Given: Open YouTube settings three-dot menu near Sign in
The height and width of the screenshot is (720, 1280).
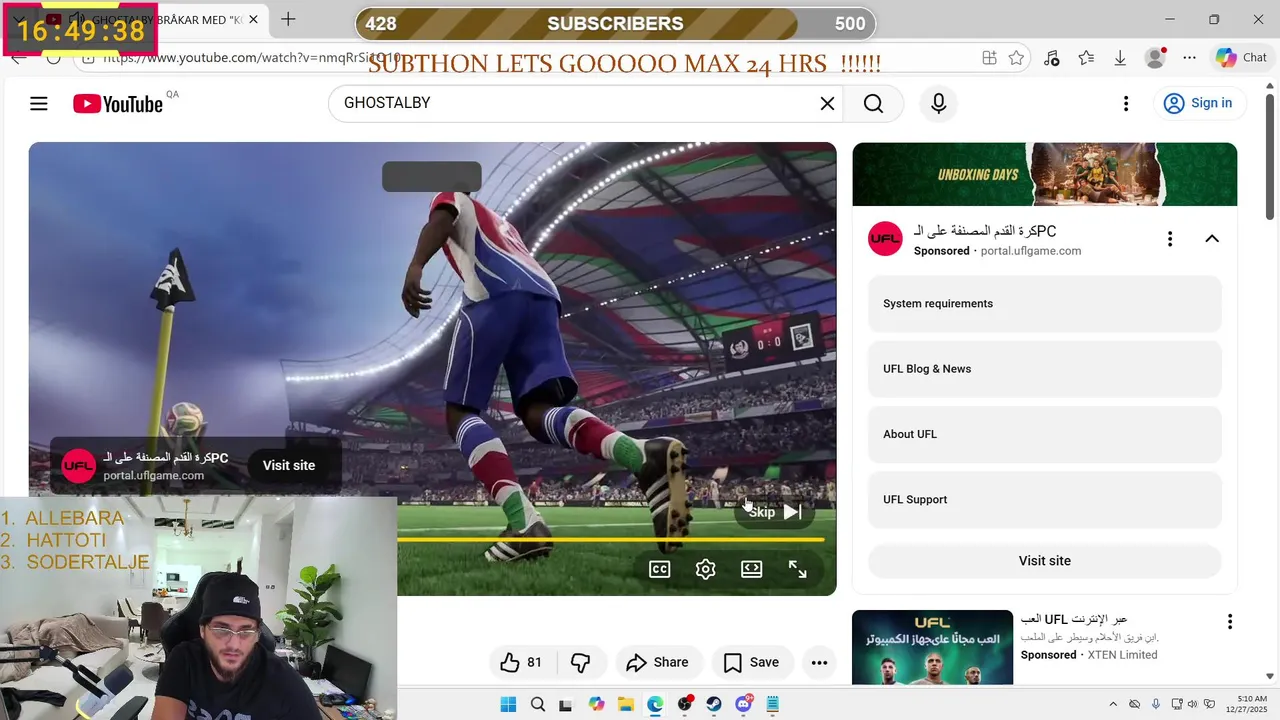Looking at the screenshot, I should (1126, 103).
